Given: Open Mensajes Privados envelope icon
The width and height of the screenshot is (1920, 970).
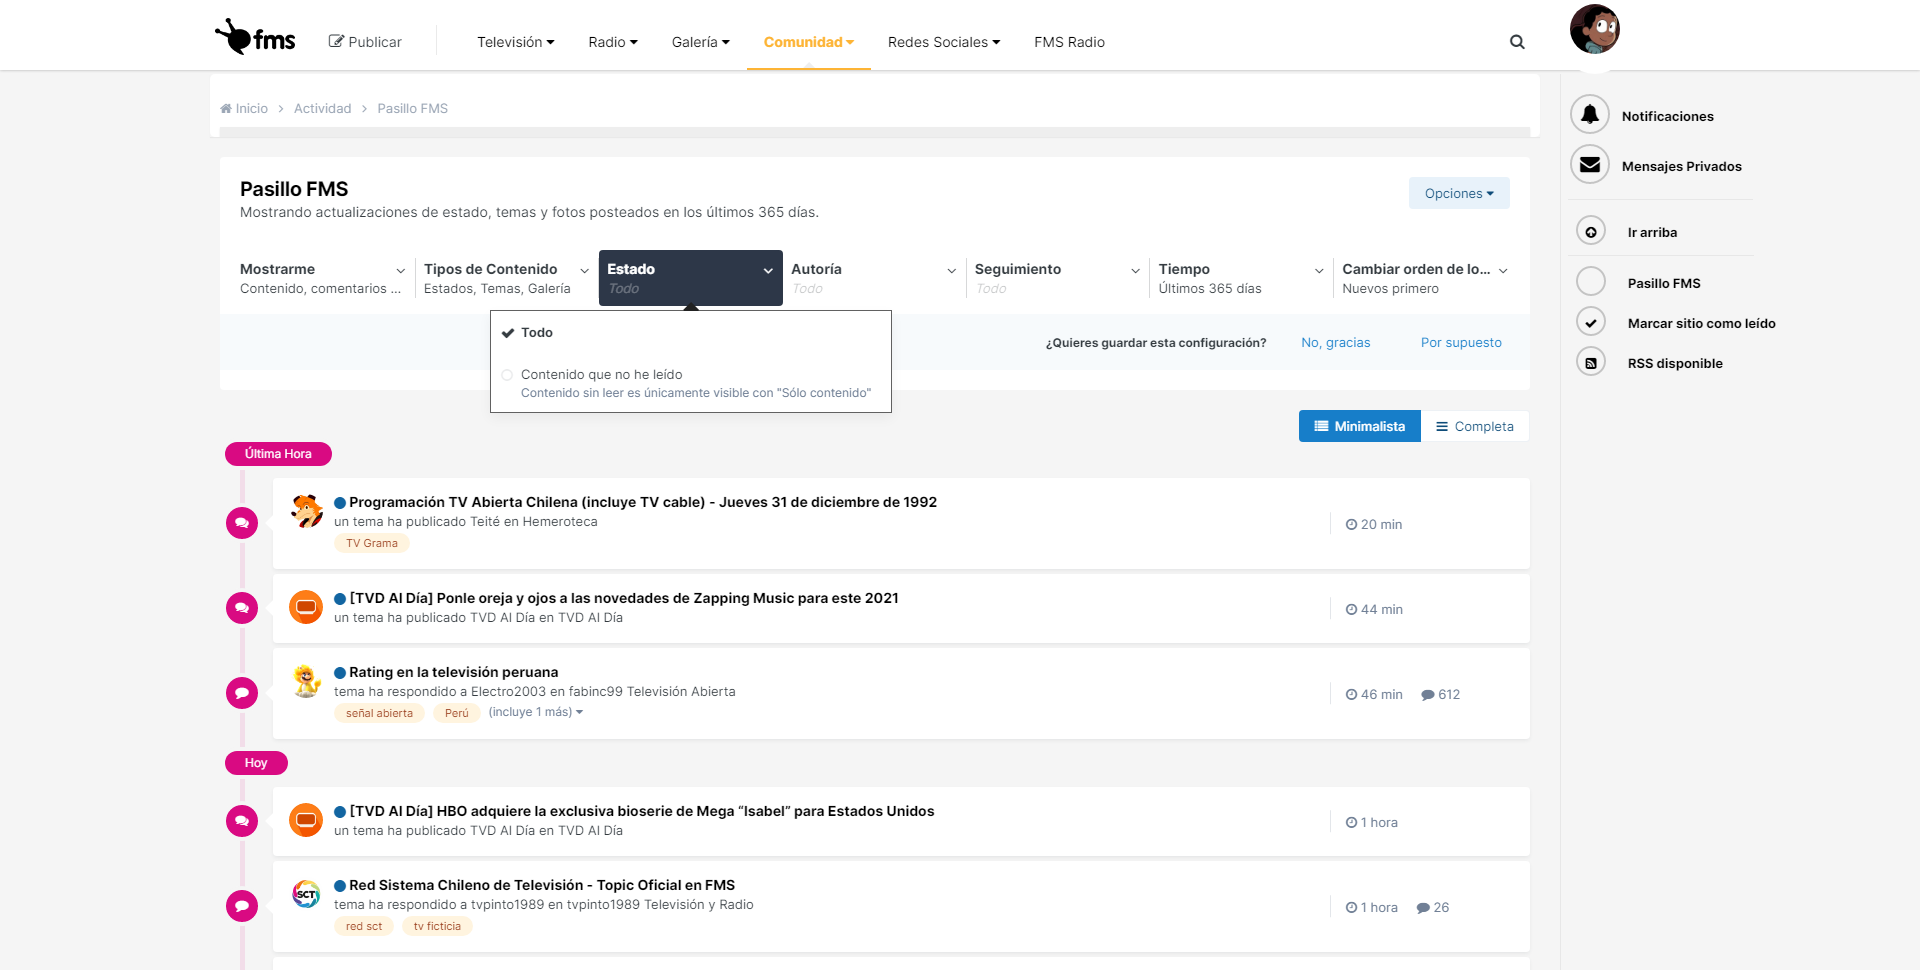Looking at the screenshot, I should point(1590,165).
